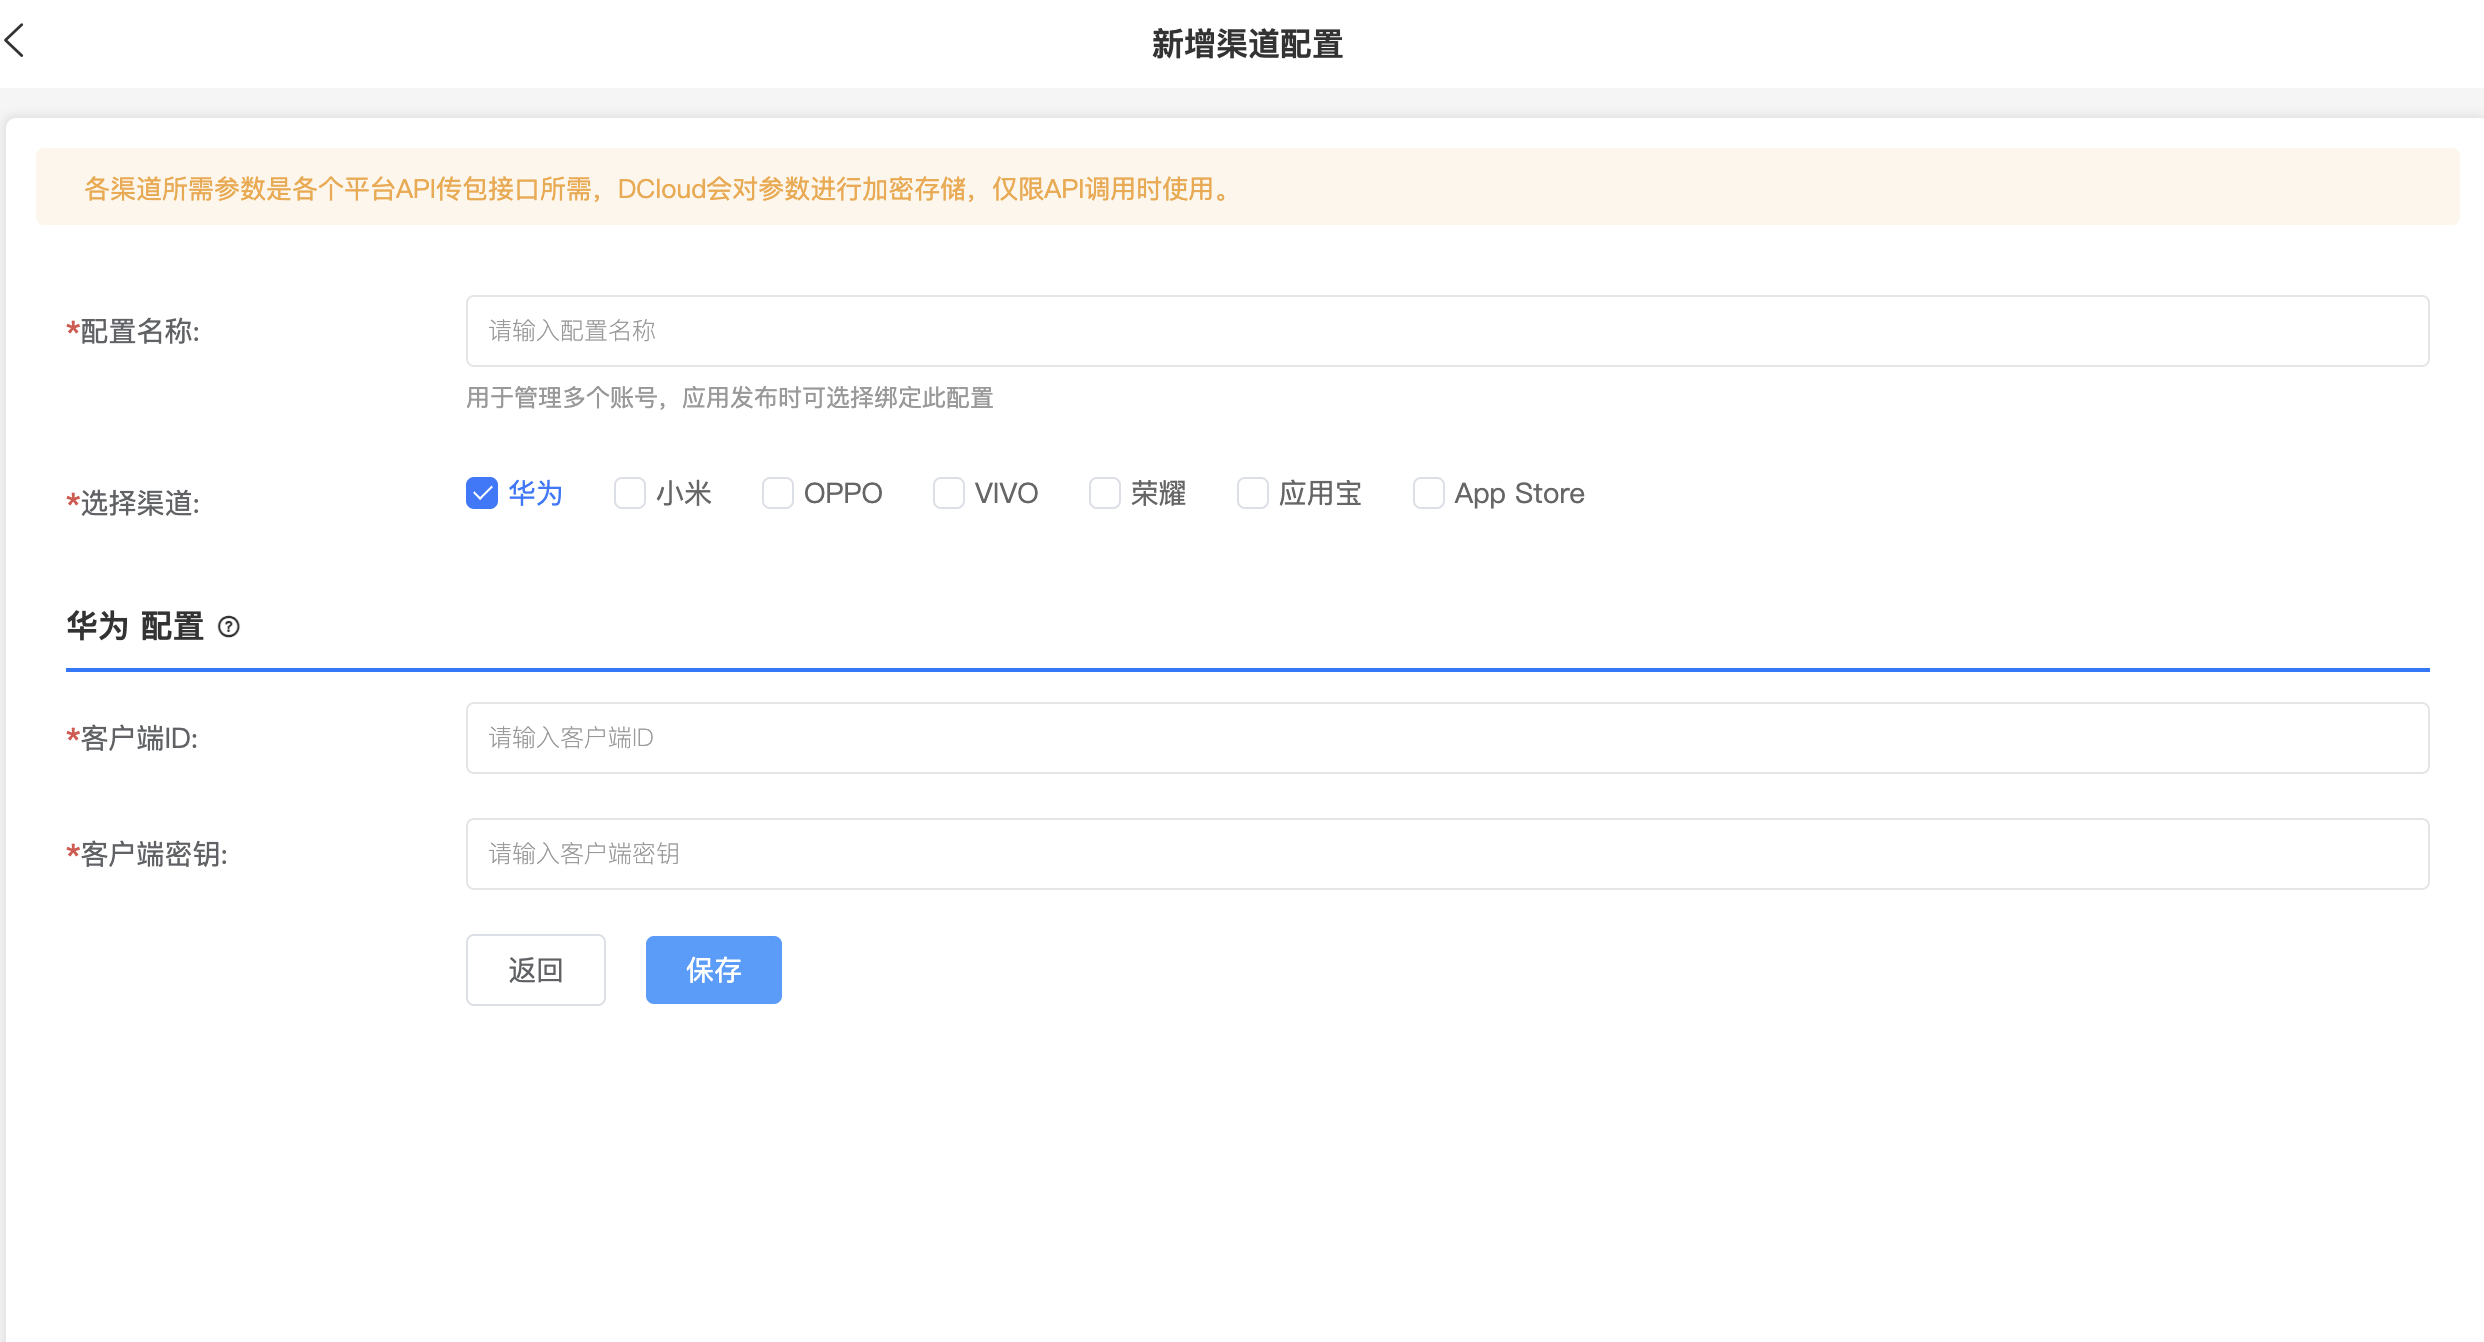Click into the 客户端ID input box
The height and width of the screenshot is (1342, 2484).
(1447, 738)
